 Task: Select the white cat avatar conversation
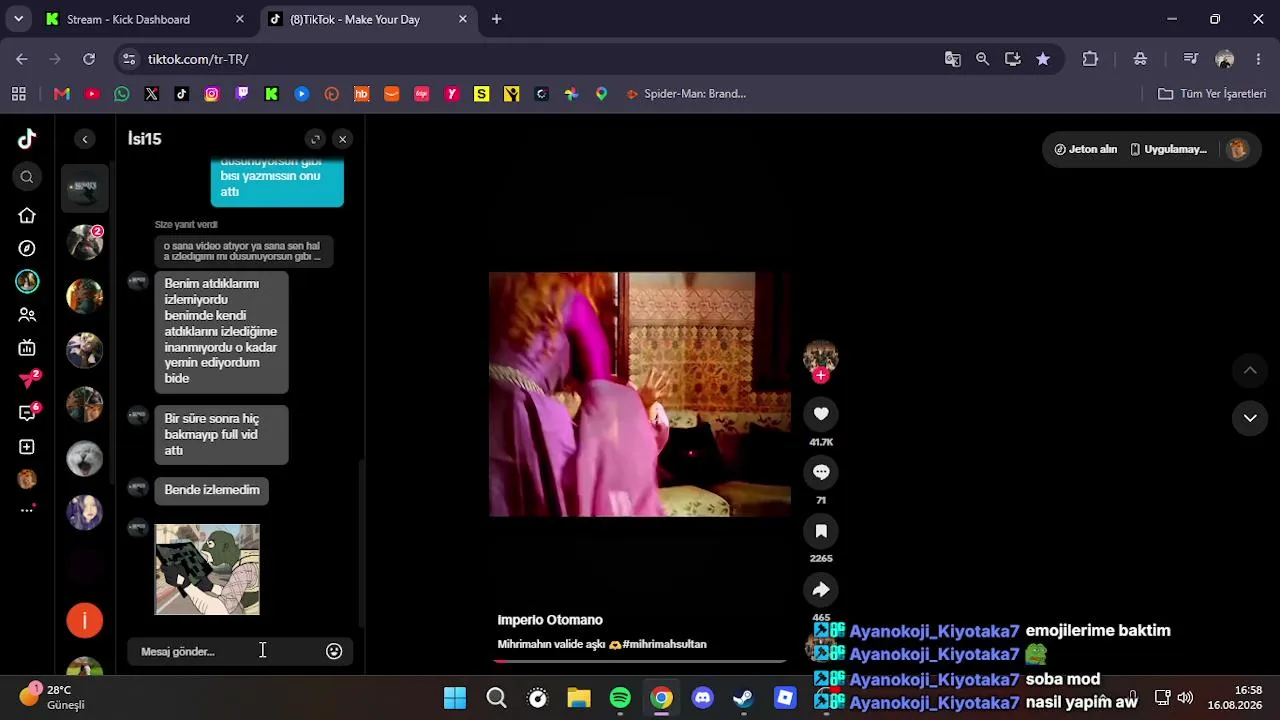[x=85, y=459]
